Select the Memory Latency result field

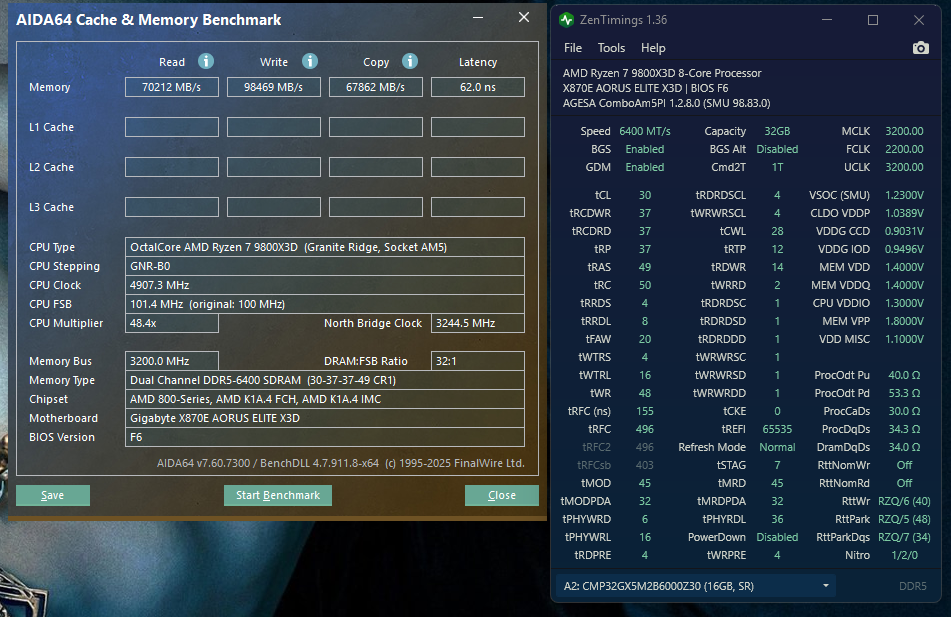477,87
